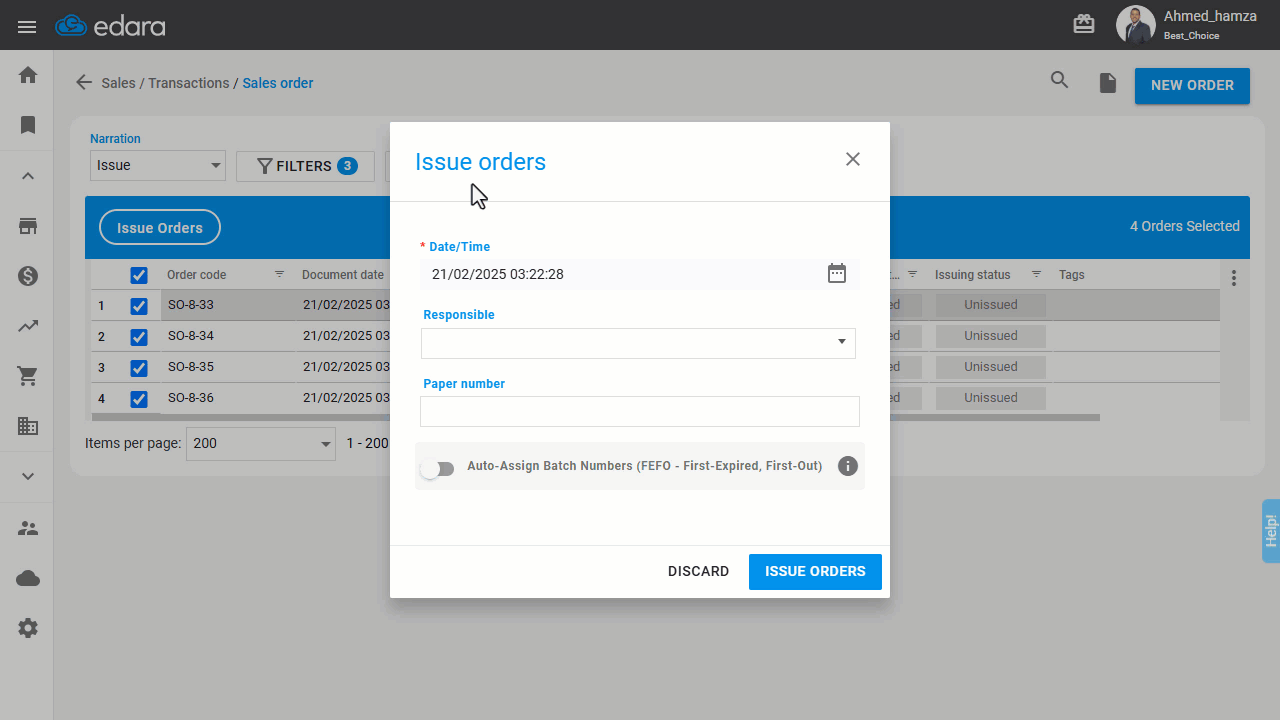This screenshot has width=1280, height=720.
Task: Go to Home in the sidebar
Action: tap(28, 75)
